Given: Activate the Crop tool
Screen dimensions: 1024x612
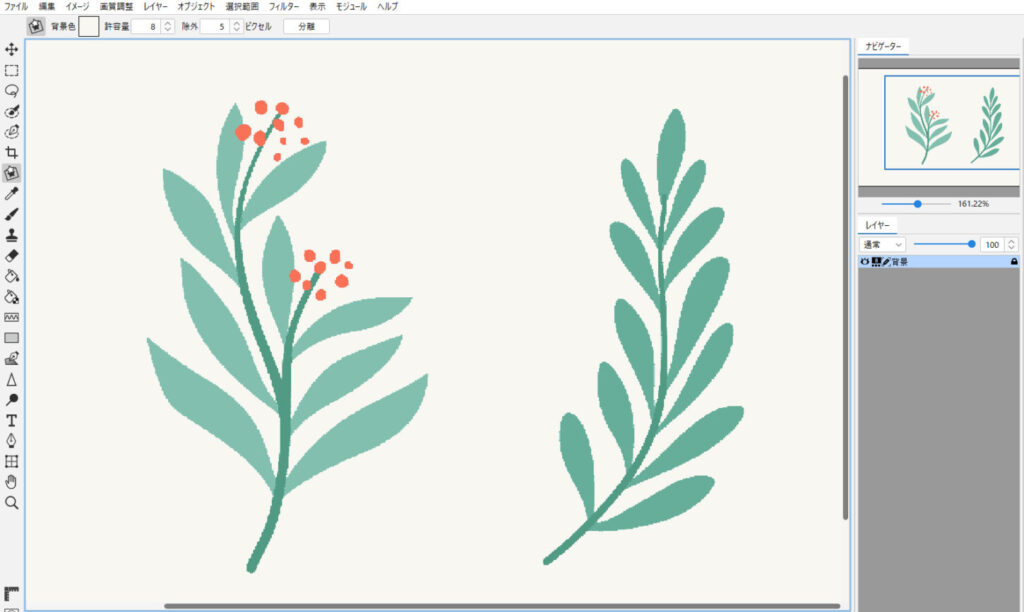Looking at the screenshot, I should click(x=12, y=152).
